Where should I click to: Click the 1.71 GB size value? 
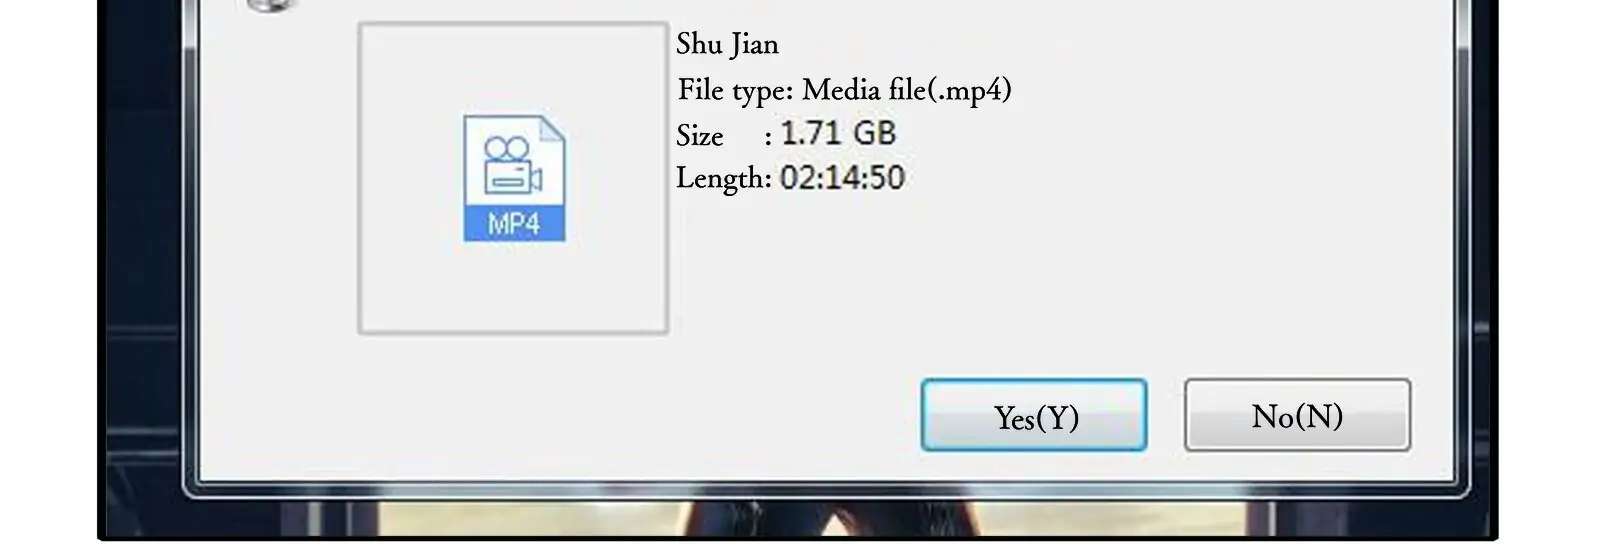coord(838,133)
